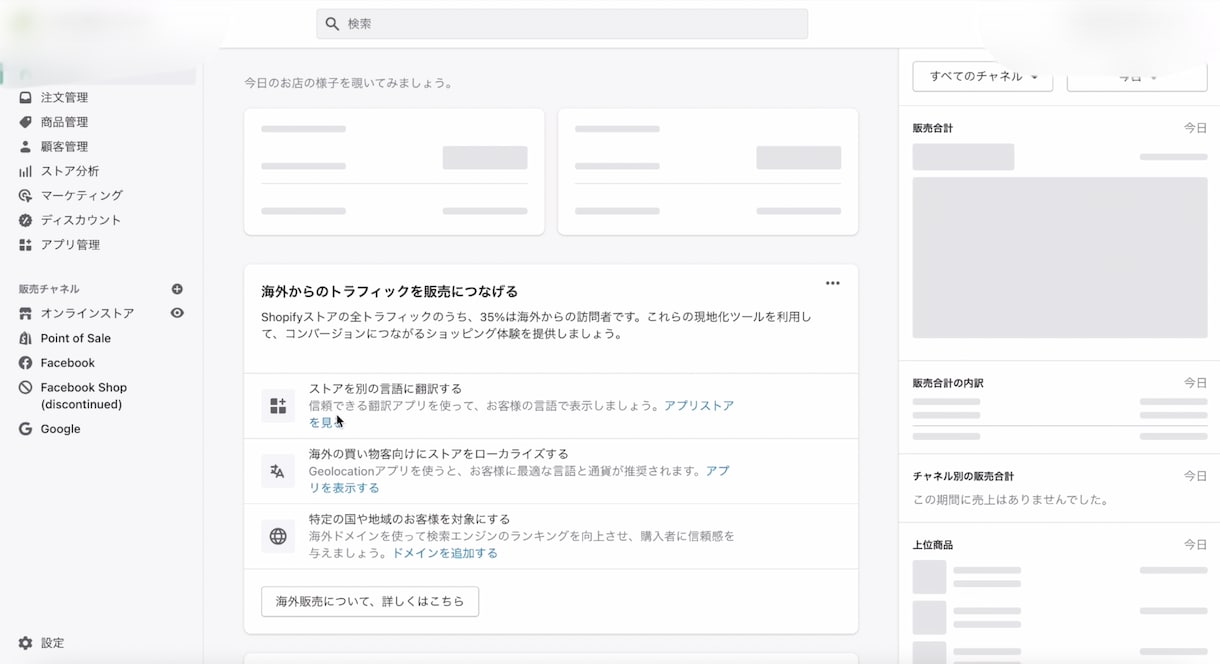The image size is (1220, 664).
Task: Click この期間に売上はありませんでした text
Action: pyautogui.click(x=1011, y=499)
